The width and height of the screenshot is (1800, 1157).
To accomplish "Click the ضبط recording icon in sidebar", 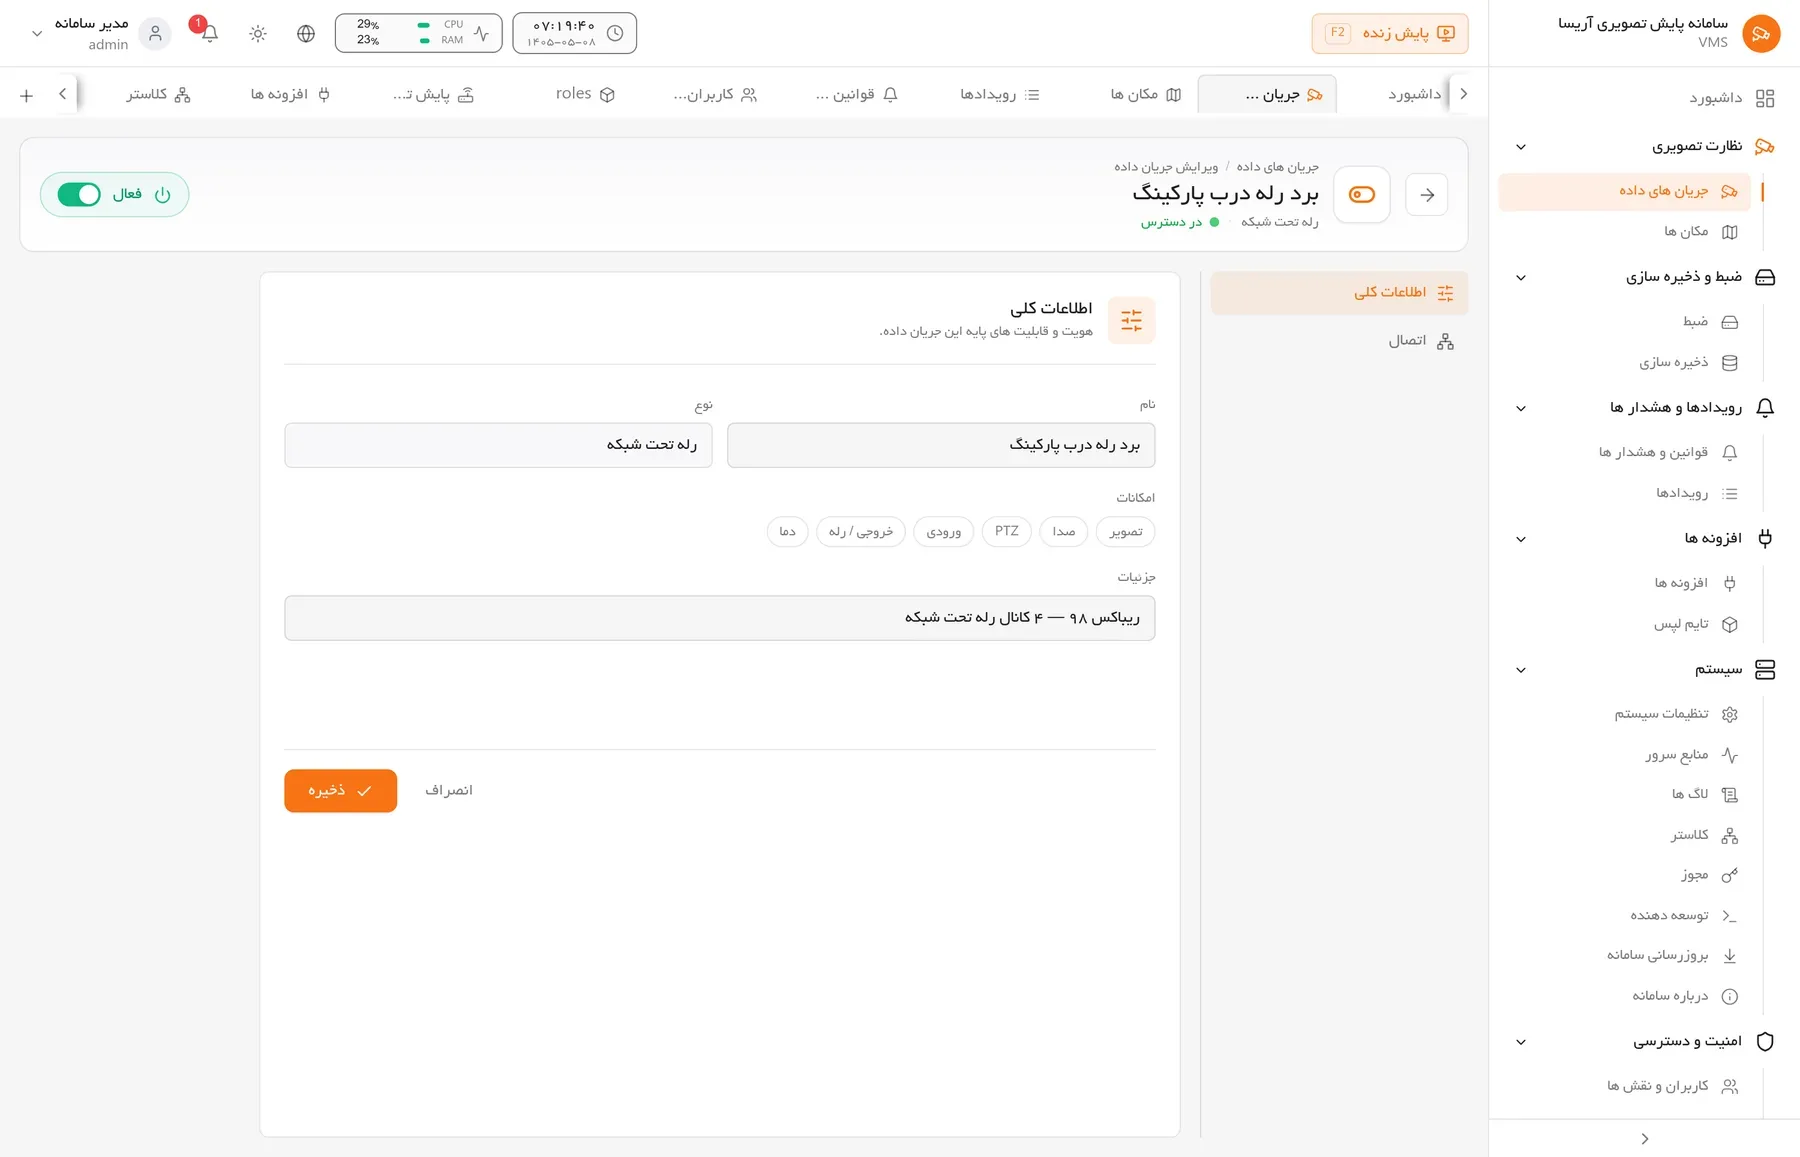I will 1730,322.
